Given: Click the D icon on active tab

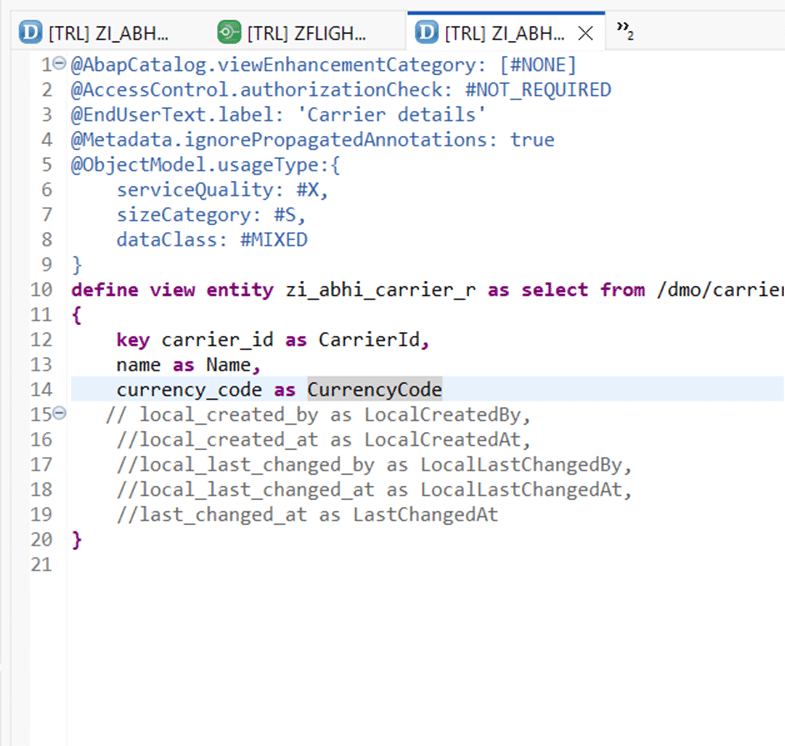Looking at the screenshot, I should 427,33.
